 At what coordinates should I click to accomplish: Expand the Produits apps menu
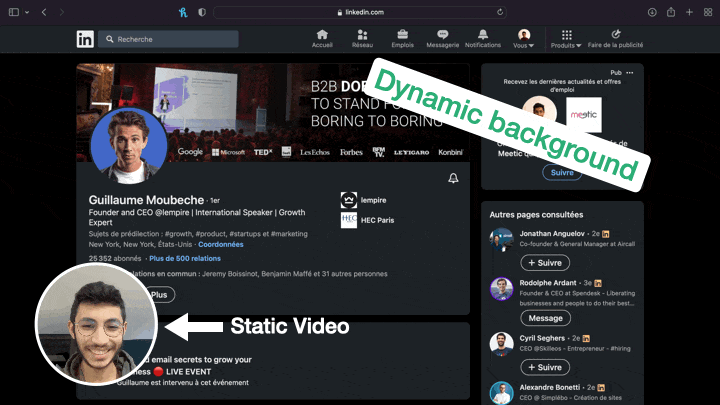pyautogui.click(x=566, y=39)
